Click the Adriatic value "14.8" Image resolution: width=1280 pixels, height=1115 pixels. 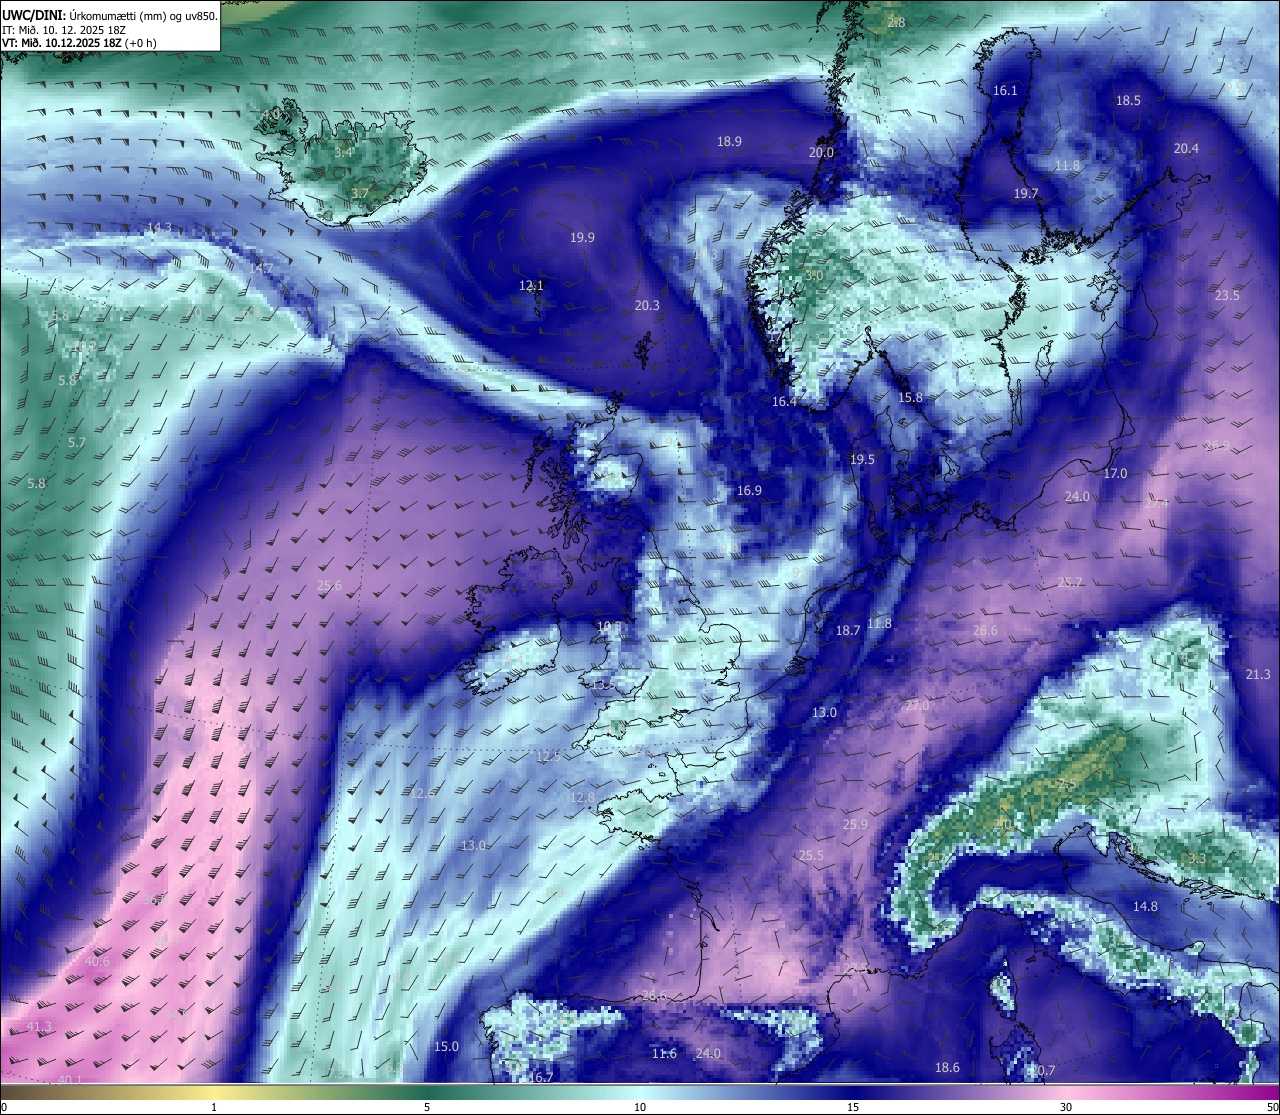tap(1145, 907)
